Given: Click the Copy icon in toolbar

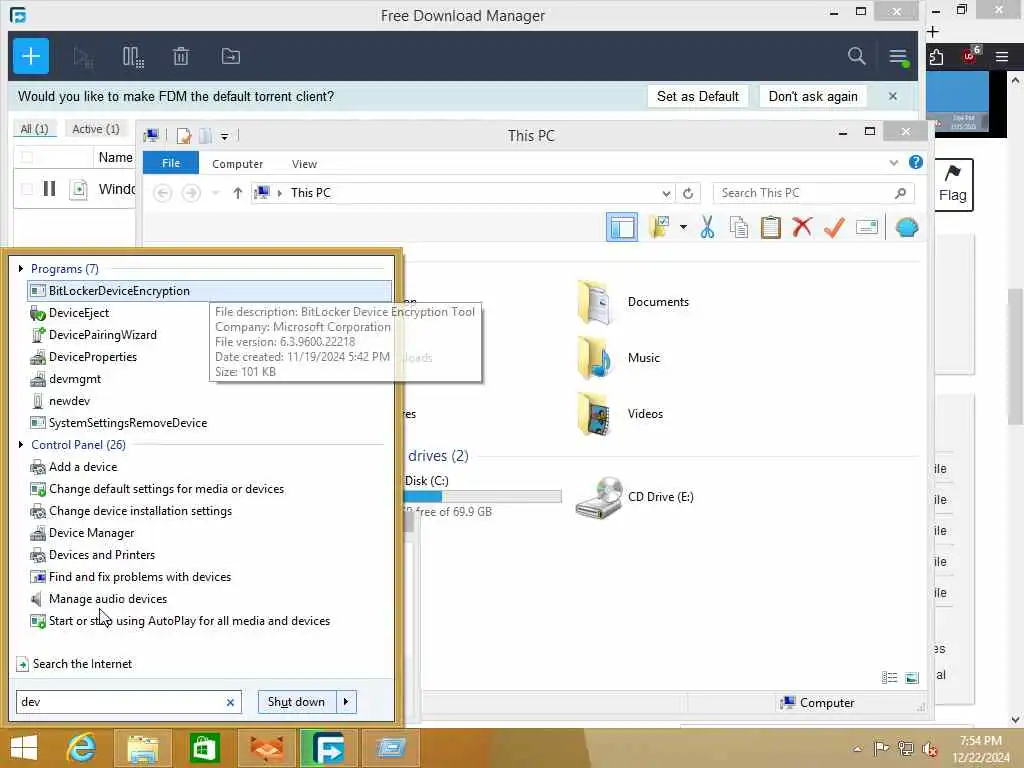Looking at the screenshot, I should pos(739,227).
